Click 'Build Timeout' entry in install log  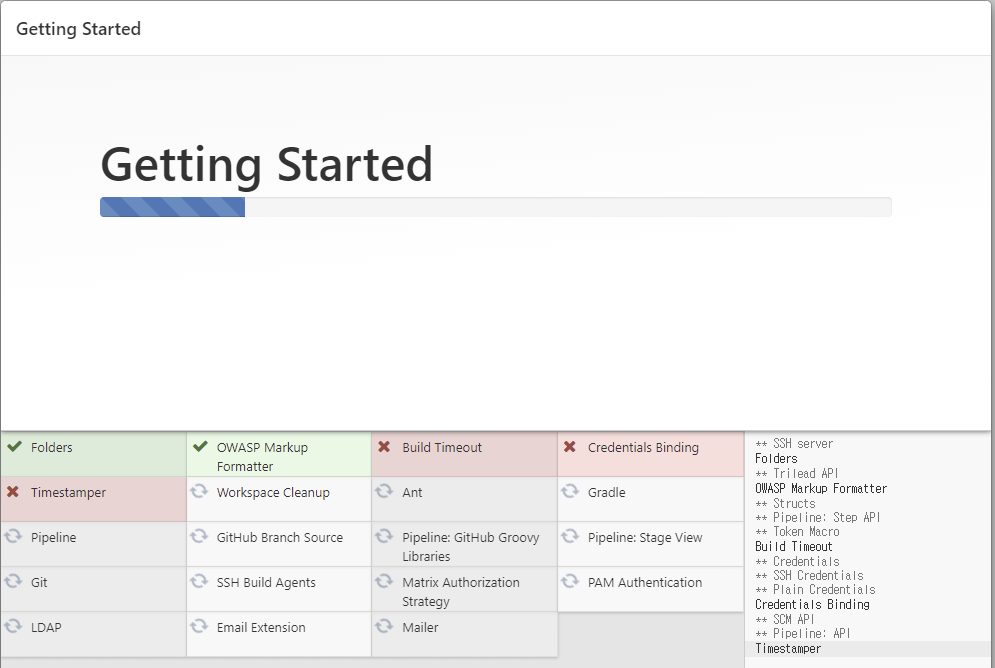pos(793,546)
